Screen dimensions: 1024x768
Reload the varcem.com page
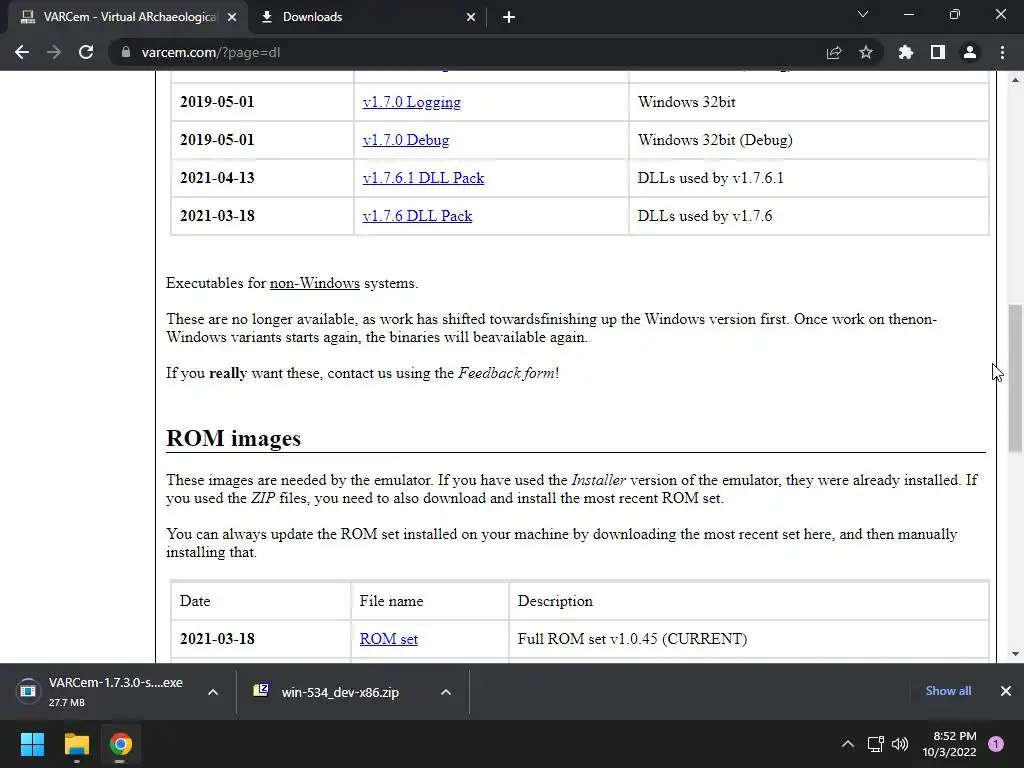pos(86,52)
